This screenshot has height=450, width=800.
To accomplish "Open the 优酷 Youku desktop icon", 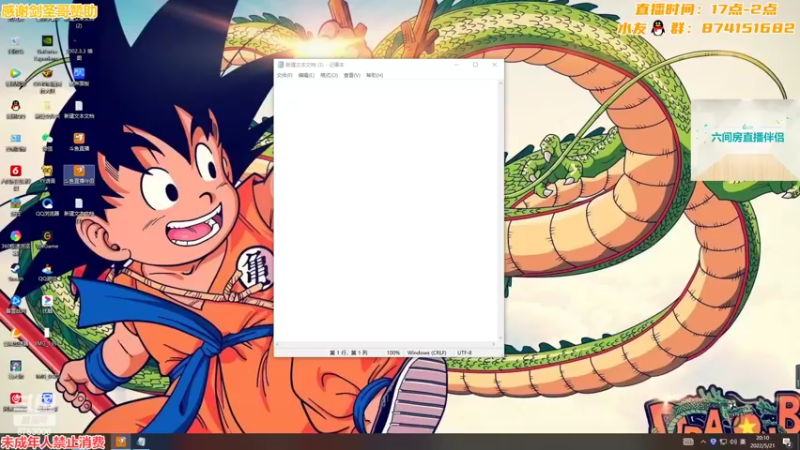I will pos(47,305).
